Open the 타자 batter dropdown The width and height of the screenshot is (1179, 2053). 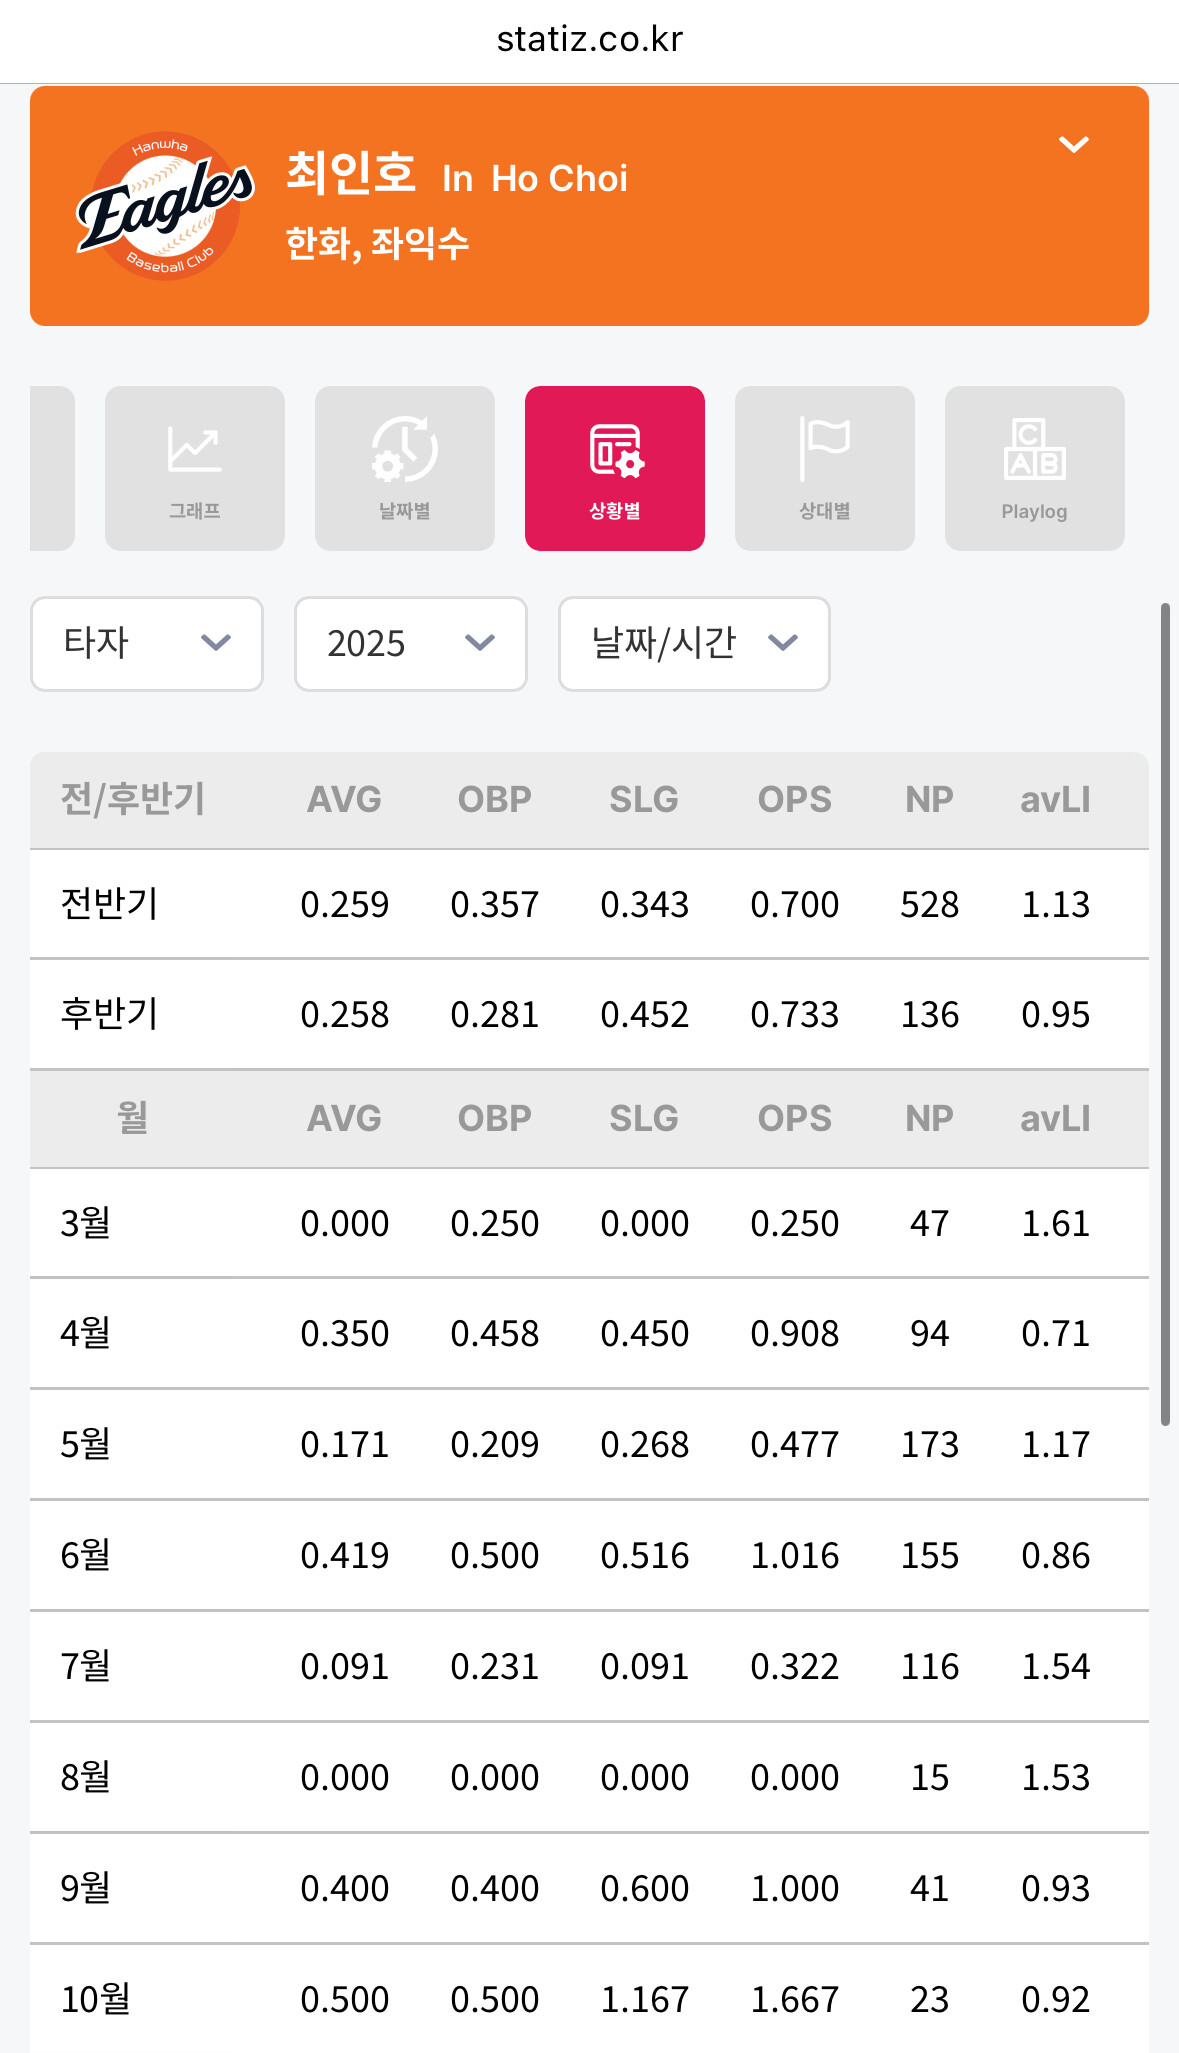coord(147,643)
